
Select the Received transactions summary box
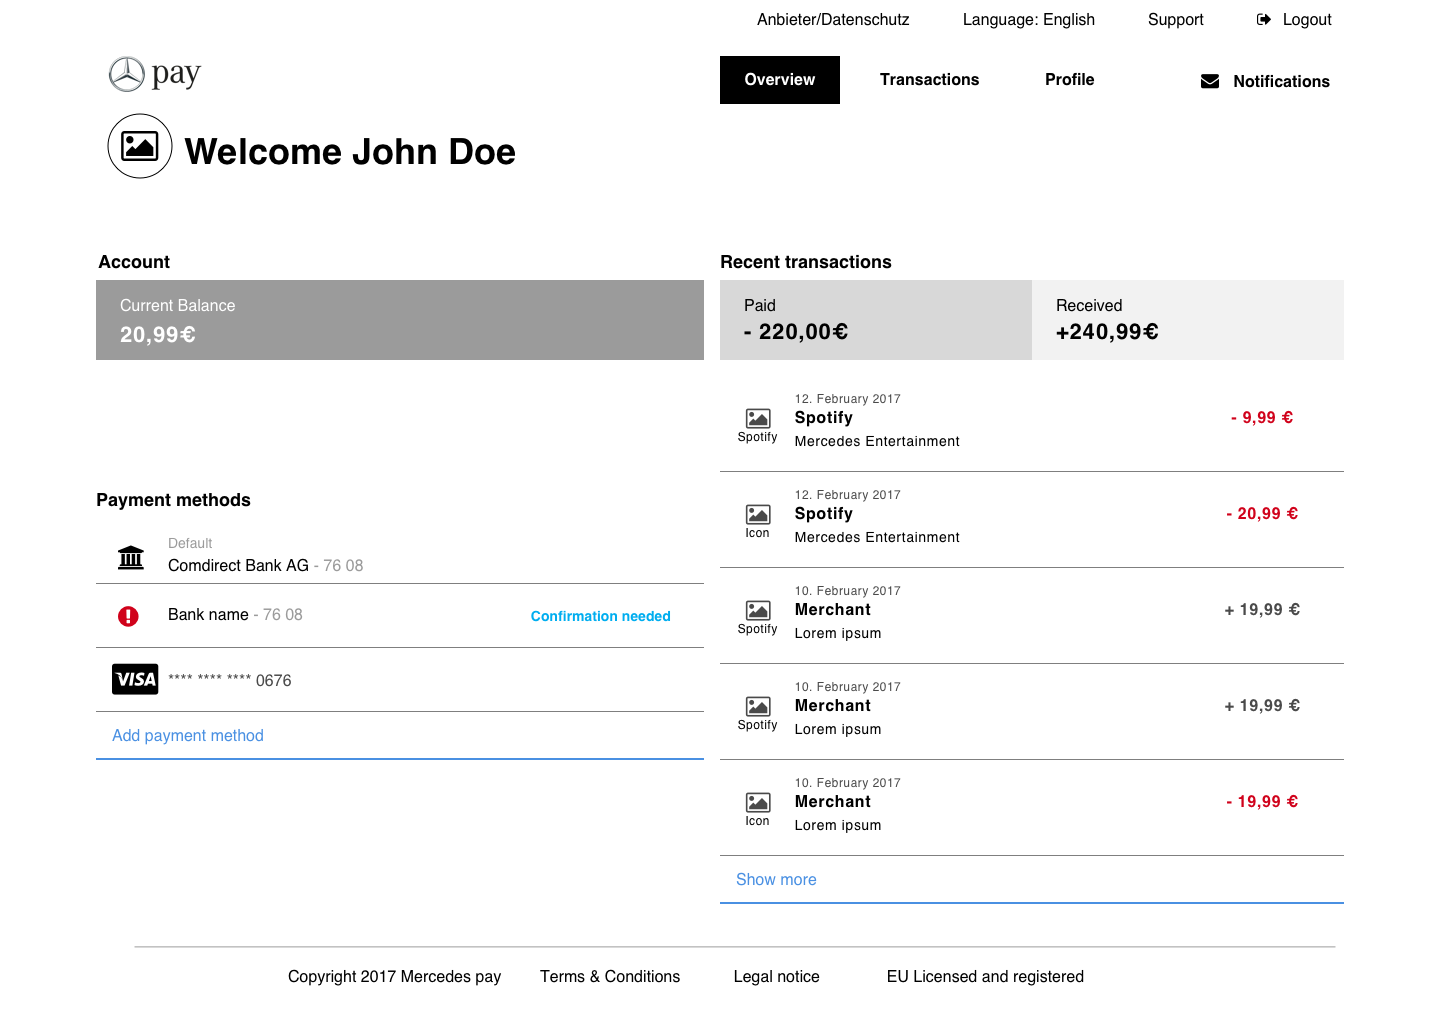1187,320
